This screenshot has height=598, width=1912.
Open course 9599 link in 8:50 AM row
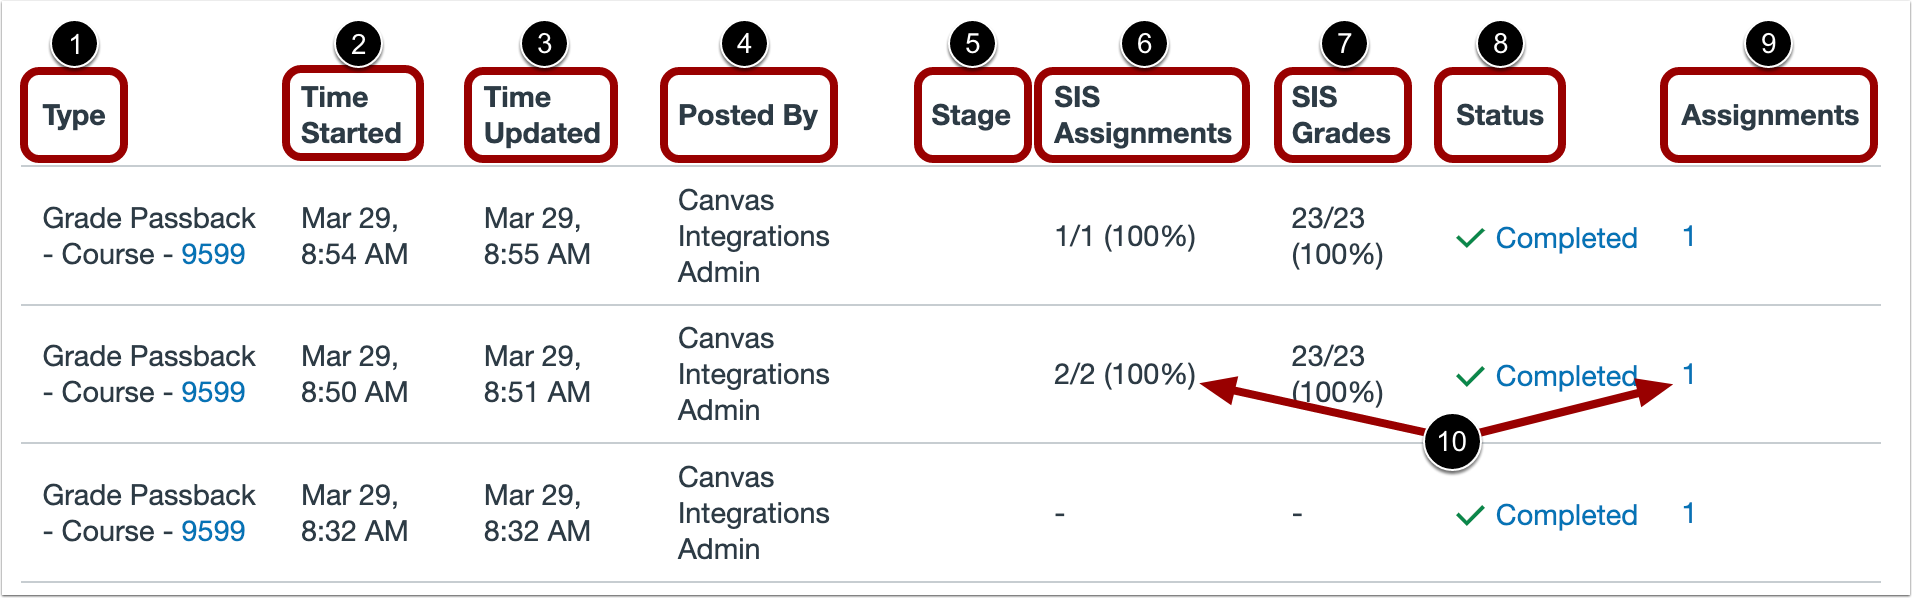click(213, 392)
